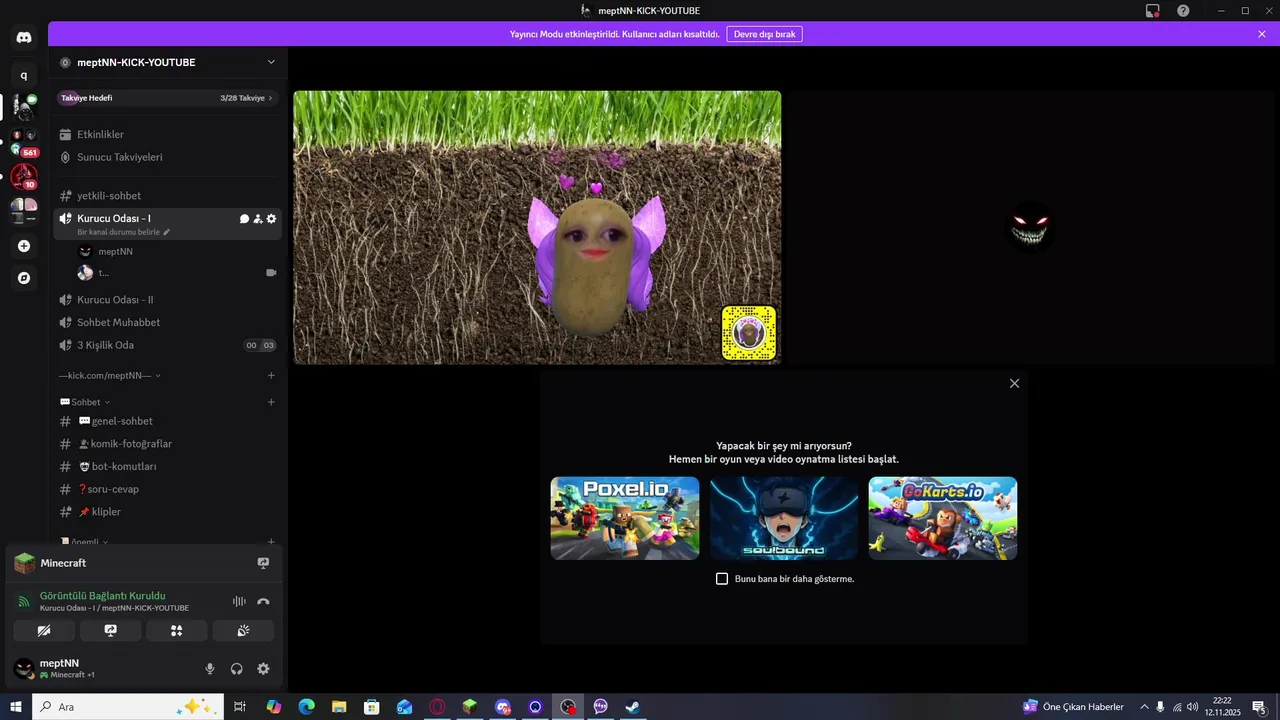Select the server with 561 unread badge
The image size is (1280, 720).
24,141
